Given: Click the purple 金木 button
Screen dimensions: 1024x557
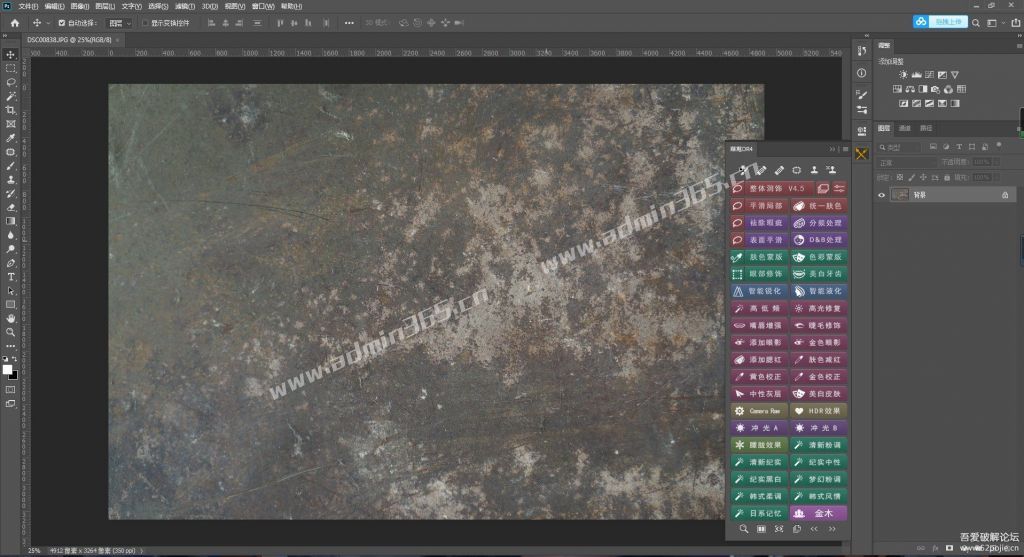Looking at the screenshot, I should [x=818, y=513].
